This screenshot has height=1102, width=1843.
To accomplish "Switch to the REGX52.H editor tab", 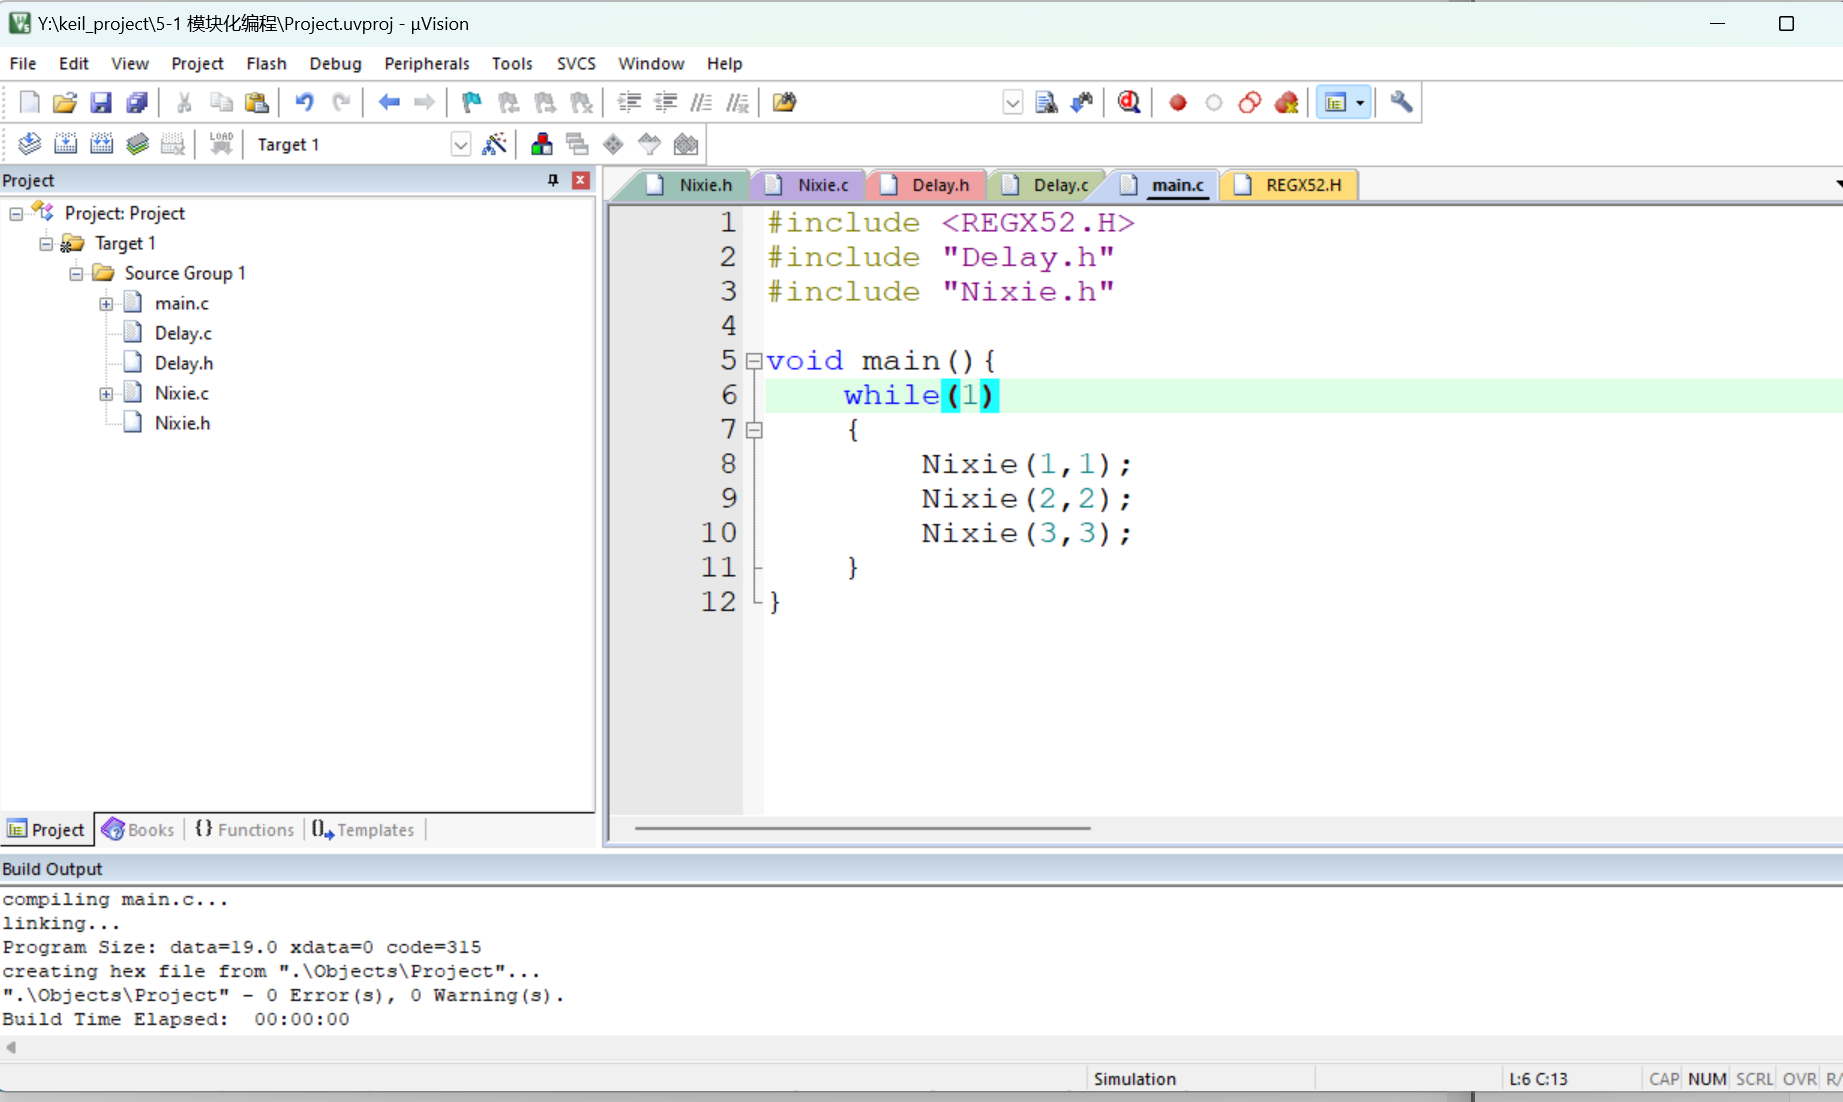I will pos(1289,185).
